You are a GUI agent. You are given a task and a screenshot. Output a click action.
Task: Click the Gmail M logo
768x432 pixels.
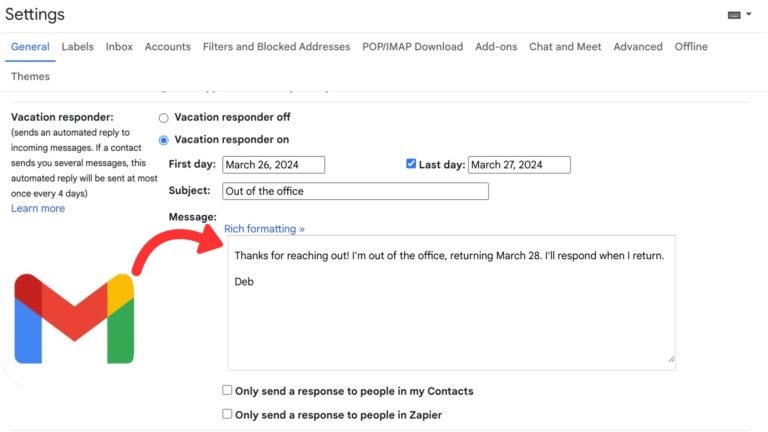74,318
